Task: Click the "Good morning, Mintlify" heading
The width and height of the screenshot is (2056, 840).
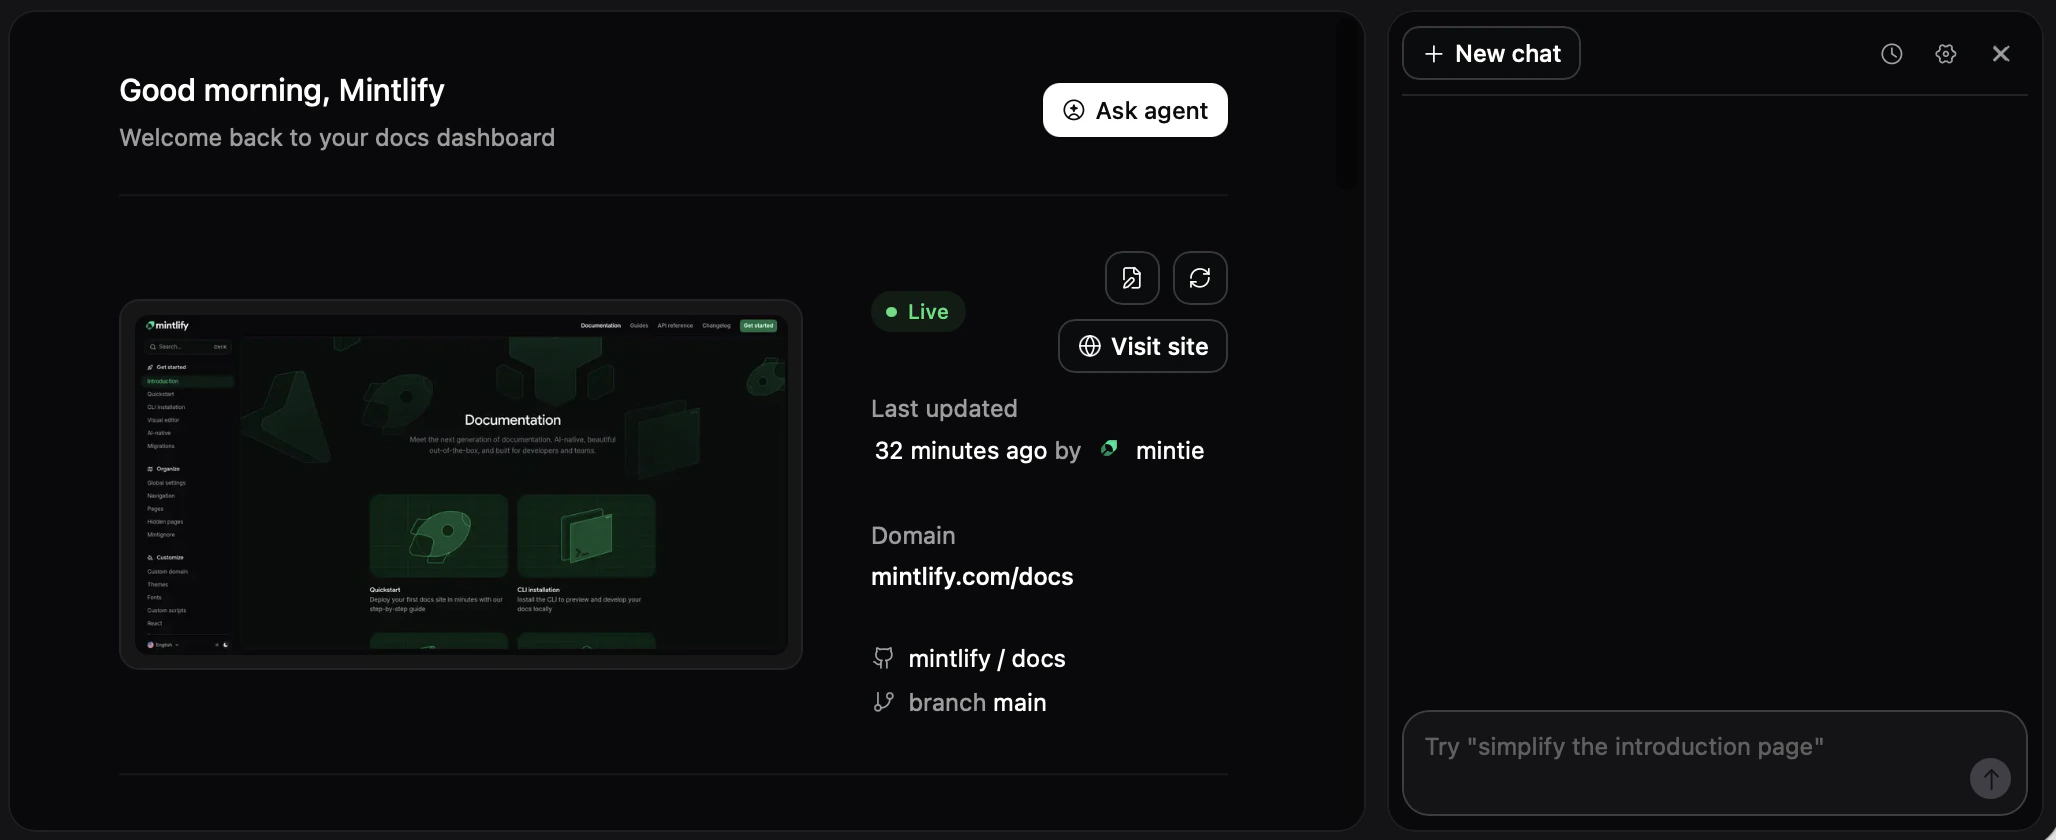Action: click(282, 90)
